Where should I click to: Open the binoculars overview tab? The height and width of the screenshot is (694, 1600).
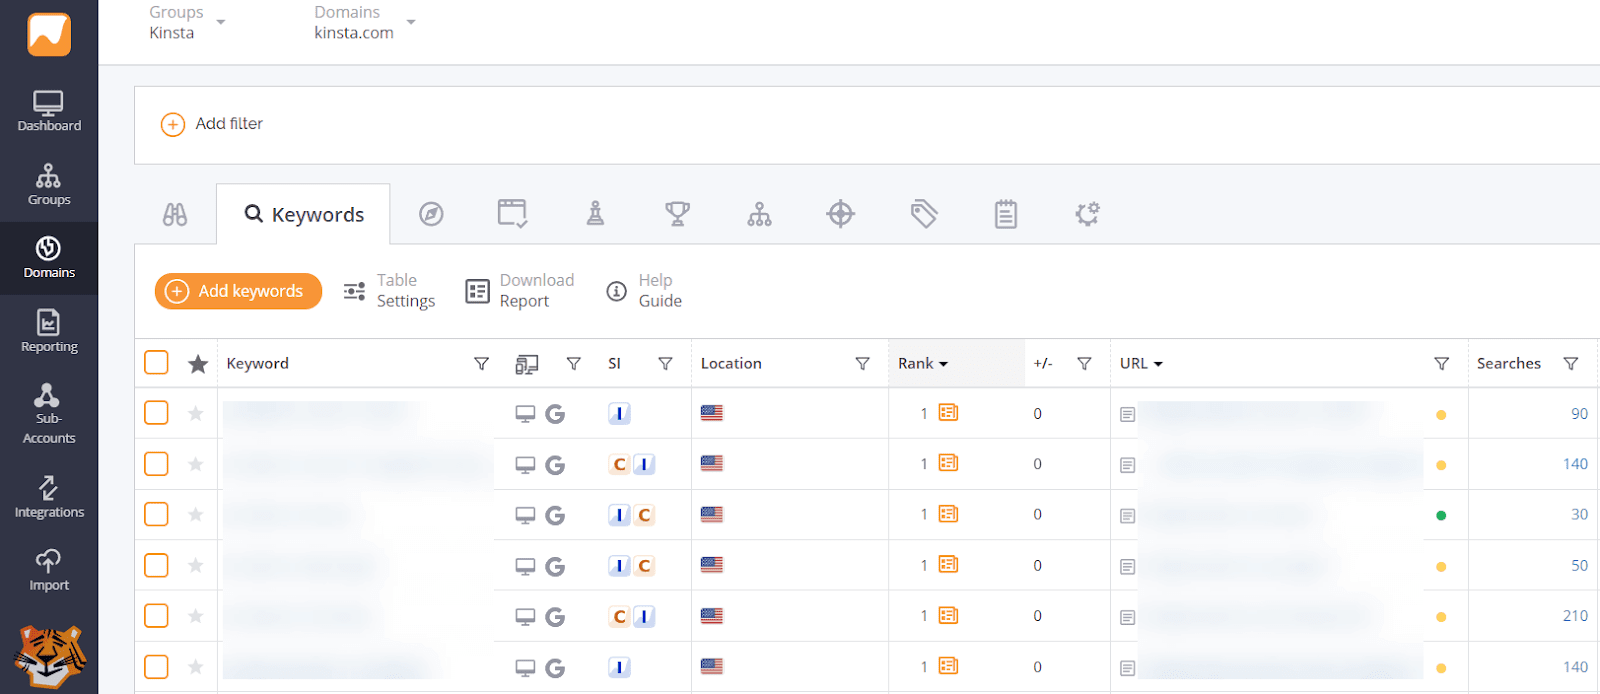pos(175,214)
